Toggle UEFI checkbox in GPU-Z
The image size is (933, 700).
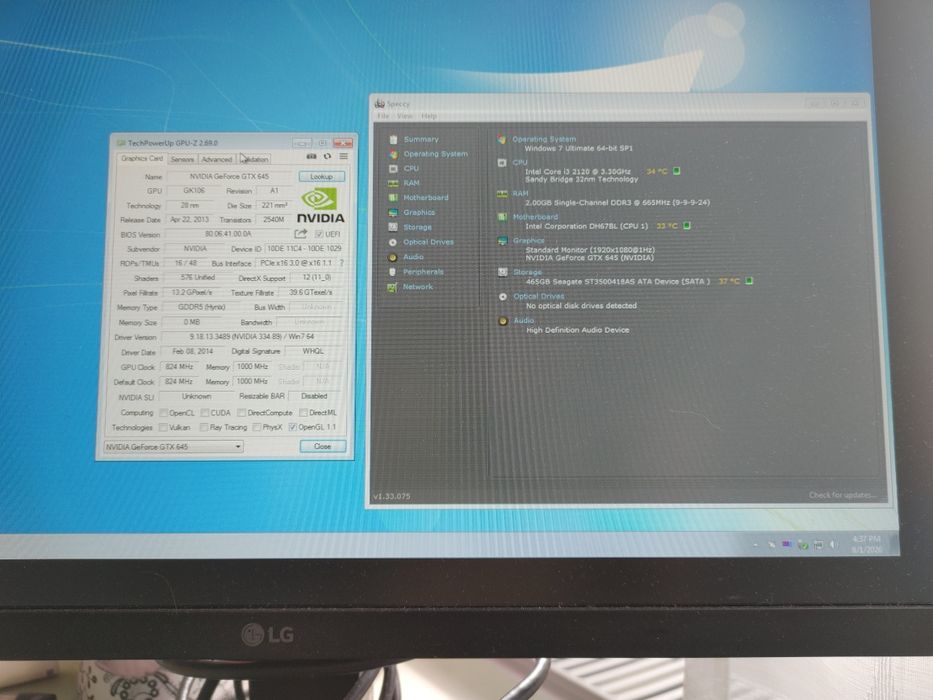pyautogui.click(x=319, y=234)
